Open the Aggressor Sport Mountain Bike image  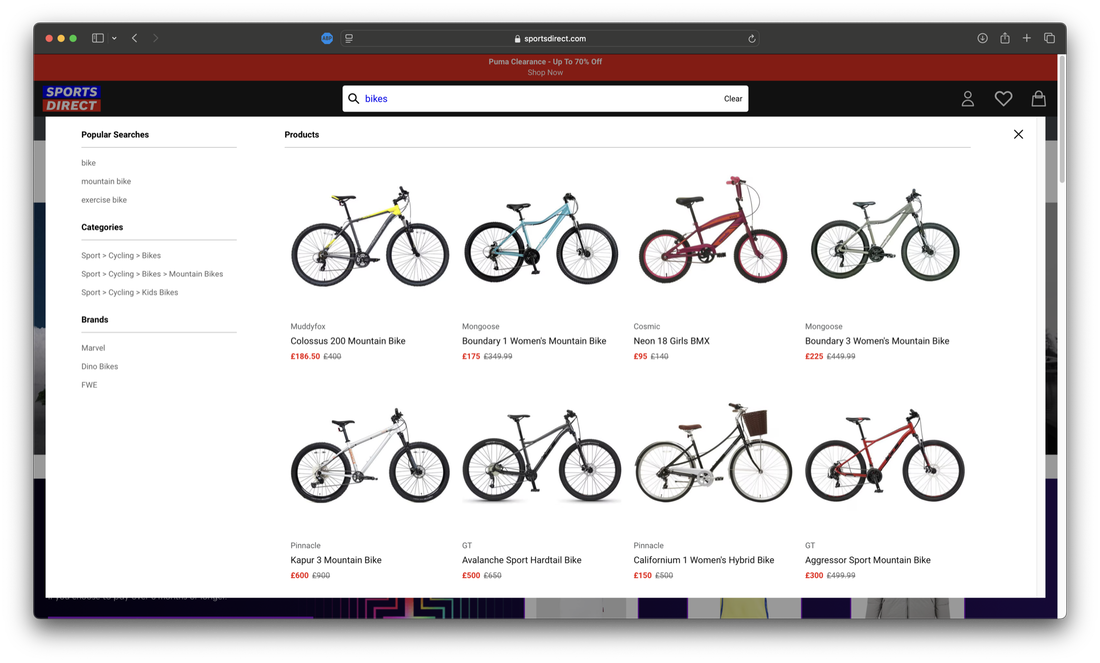pyautogui.click(x=885, y=455)
